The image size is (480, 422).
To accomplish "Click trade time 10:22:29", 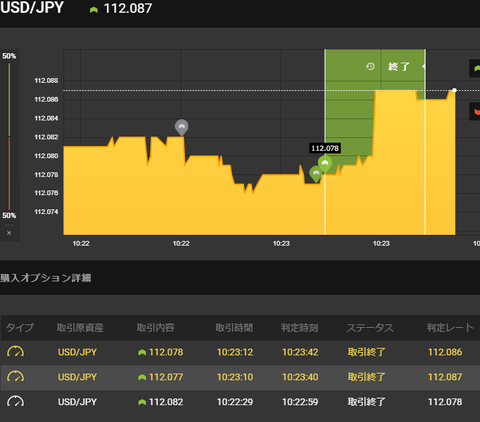I will [235, 402].
